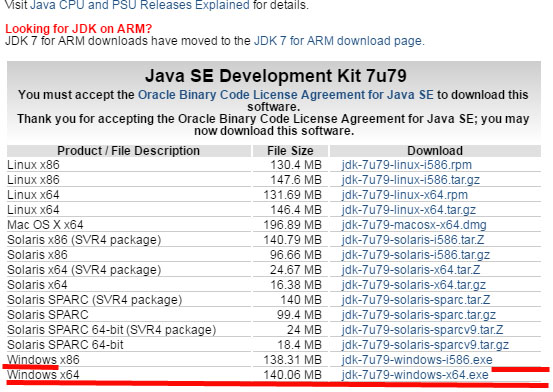The height and width of the screenshot is (392, 553).
Task: Download jdk-7u79-solaris-sparc.tar.Z
Action: click(x=416, y=300)
